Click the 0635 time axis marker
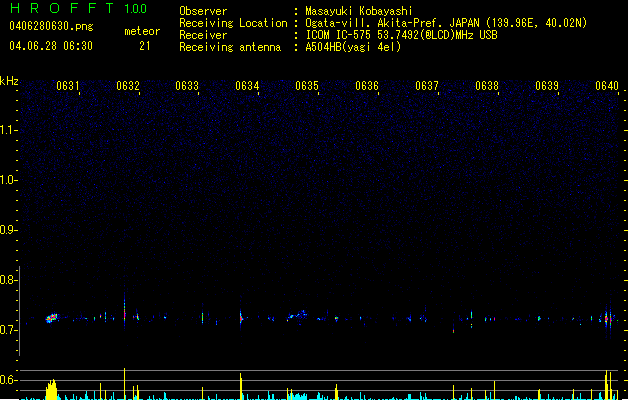Screen dimensions: 629x400 [307, 86]
